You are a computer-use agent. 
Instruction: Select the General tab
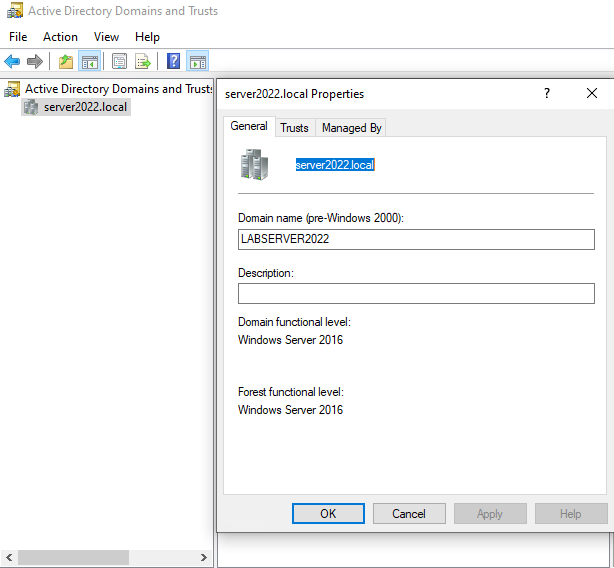pos(249,126)
